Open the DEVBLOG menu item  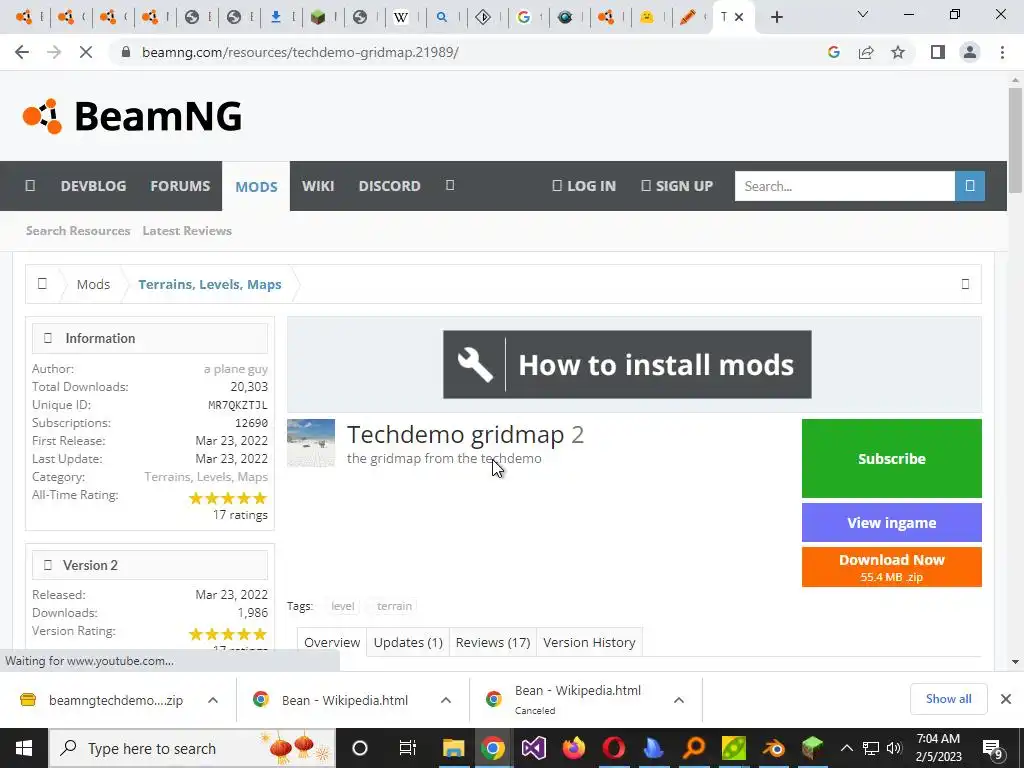click(93, 186)
